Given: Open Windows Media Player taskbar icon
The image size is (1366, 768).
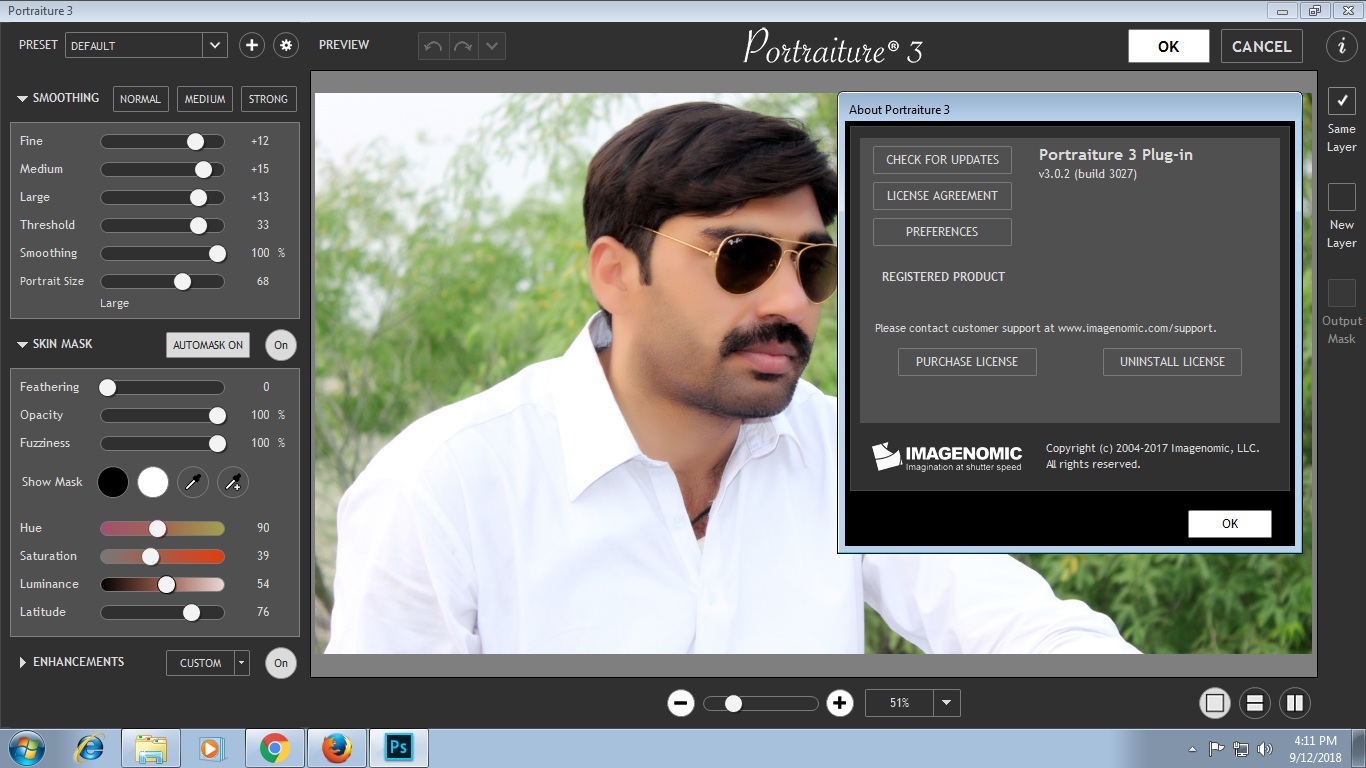Looking at the screenshot, I should point(212,748).
